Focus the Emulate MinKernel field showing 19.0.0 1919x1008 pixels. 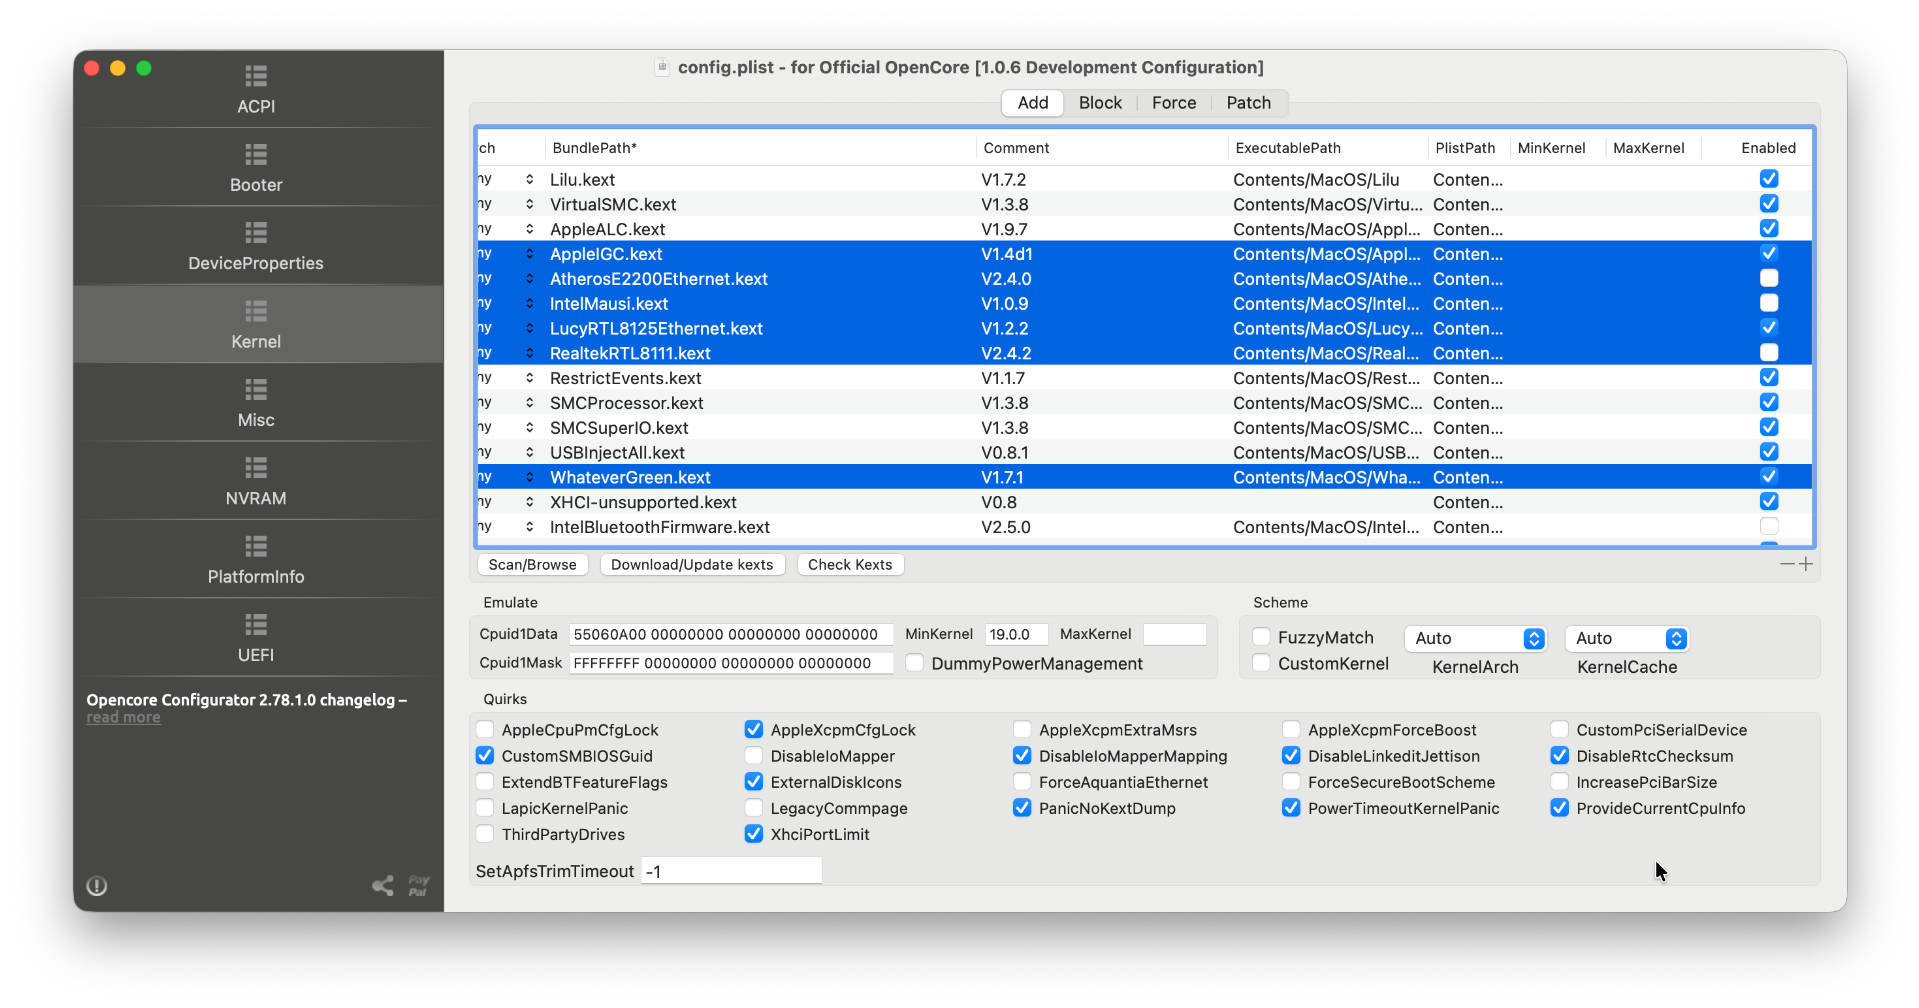pyautogui.click(x=1017, y=634)
